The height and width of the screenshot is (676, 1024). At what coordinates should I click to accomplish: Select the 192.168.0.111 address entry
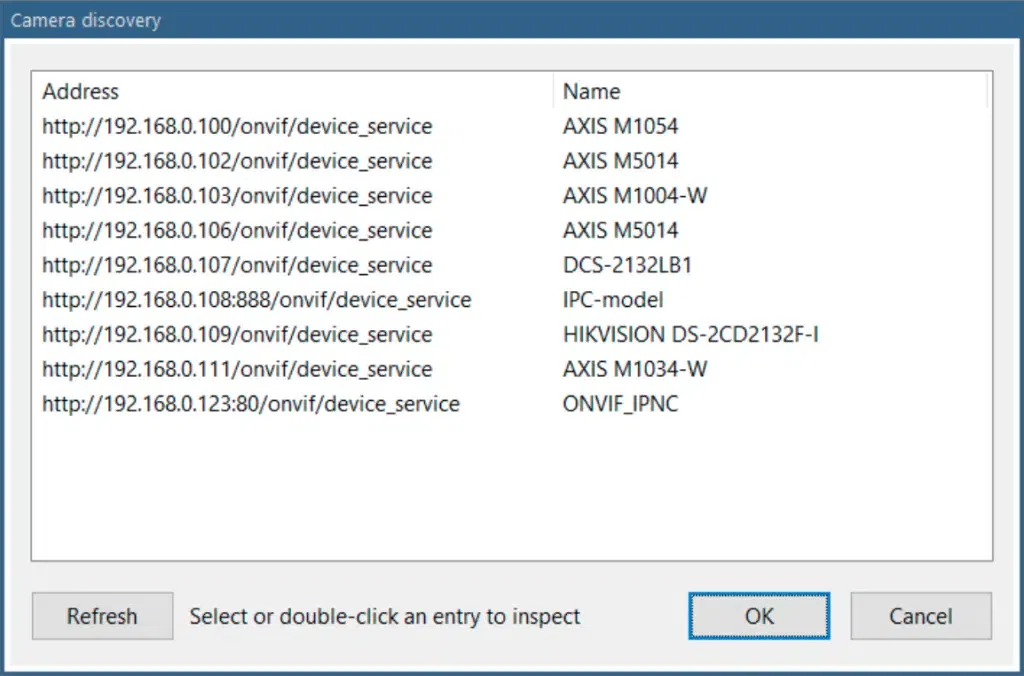pos(237,370)
